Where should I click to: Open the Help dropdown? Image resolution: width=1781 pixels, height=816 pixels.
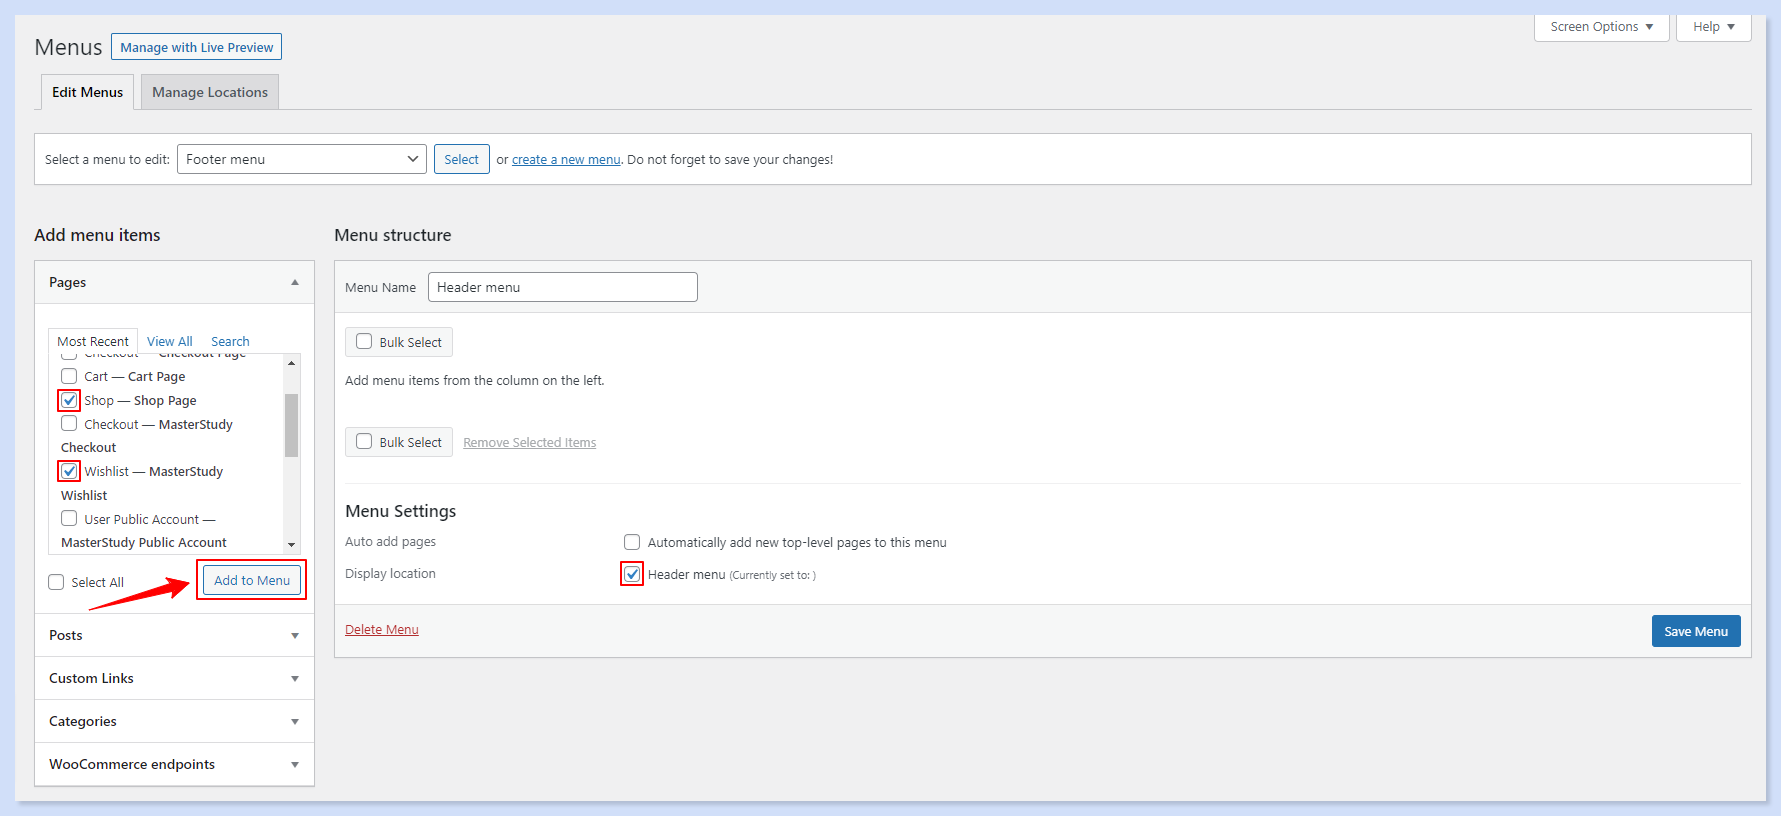[x=1713, y=27]
